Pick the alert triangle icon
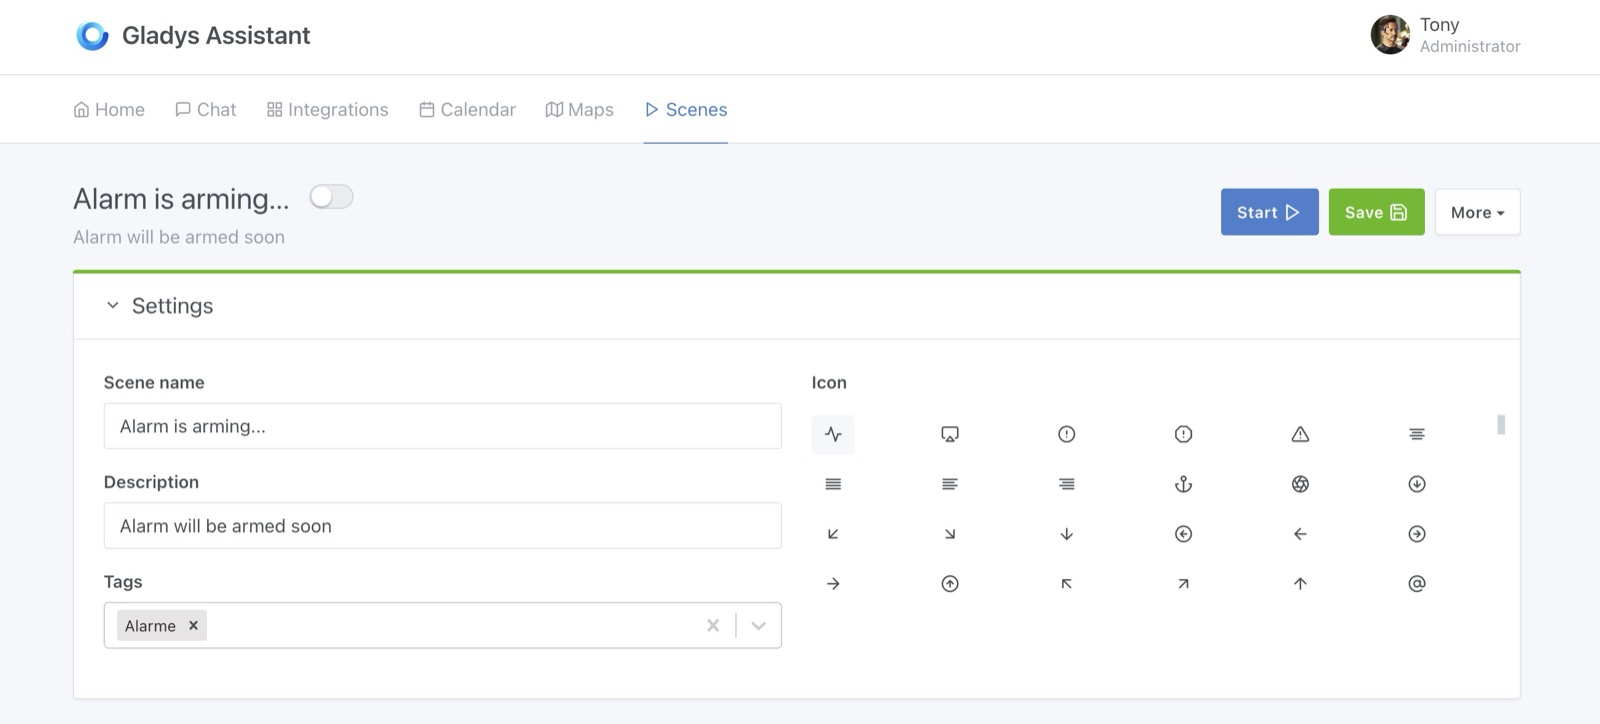Image resolution: width=1600 pixels, height=724 pixels. (1300, 434)
